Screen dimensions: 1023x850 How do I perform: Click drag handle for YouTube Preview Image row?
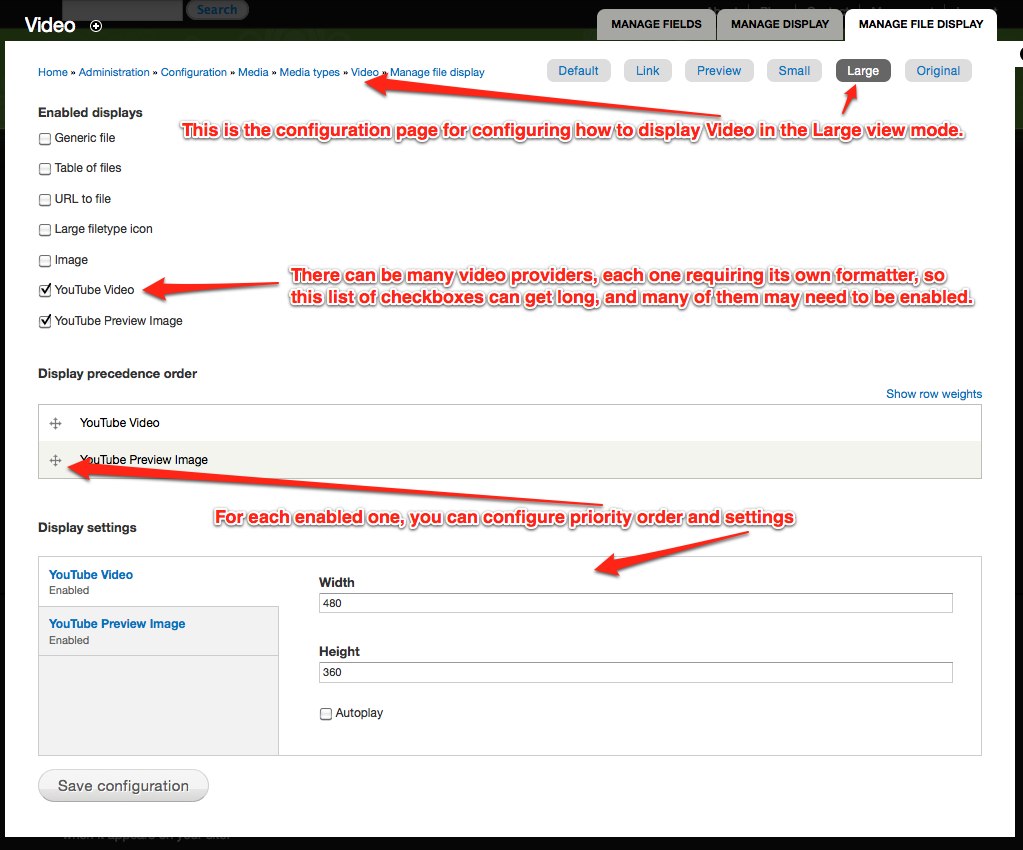[56, 460]
